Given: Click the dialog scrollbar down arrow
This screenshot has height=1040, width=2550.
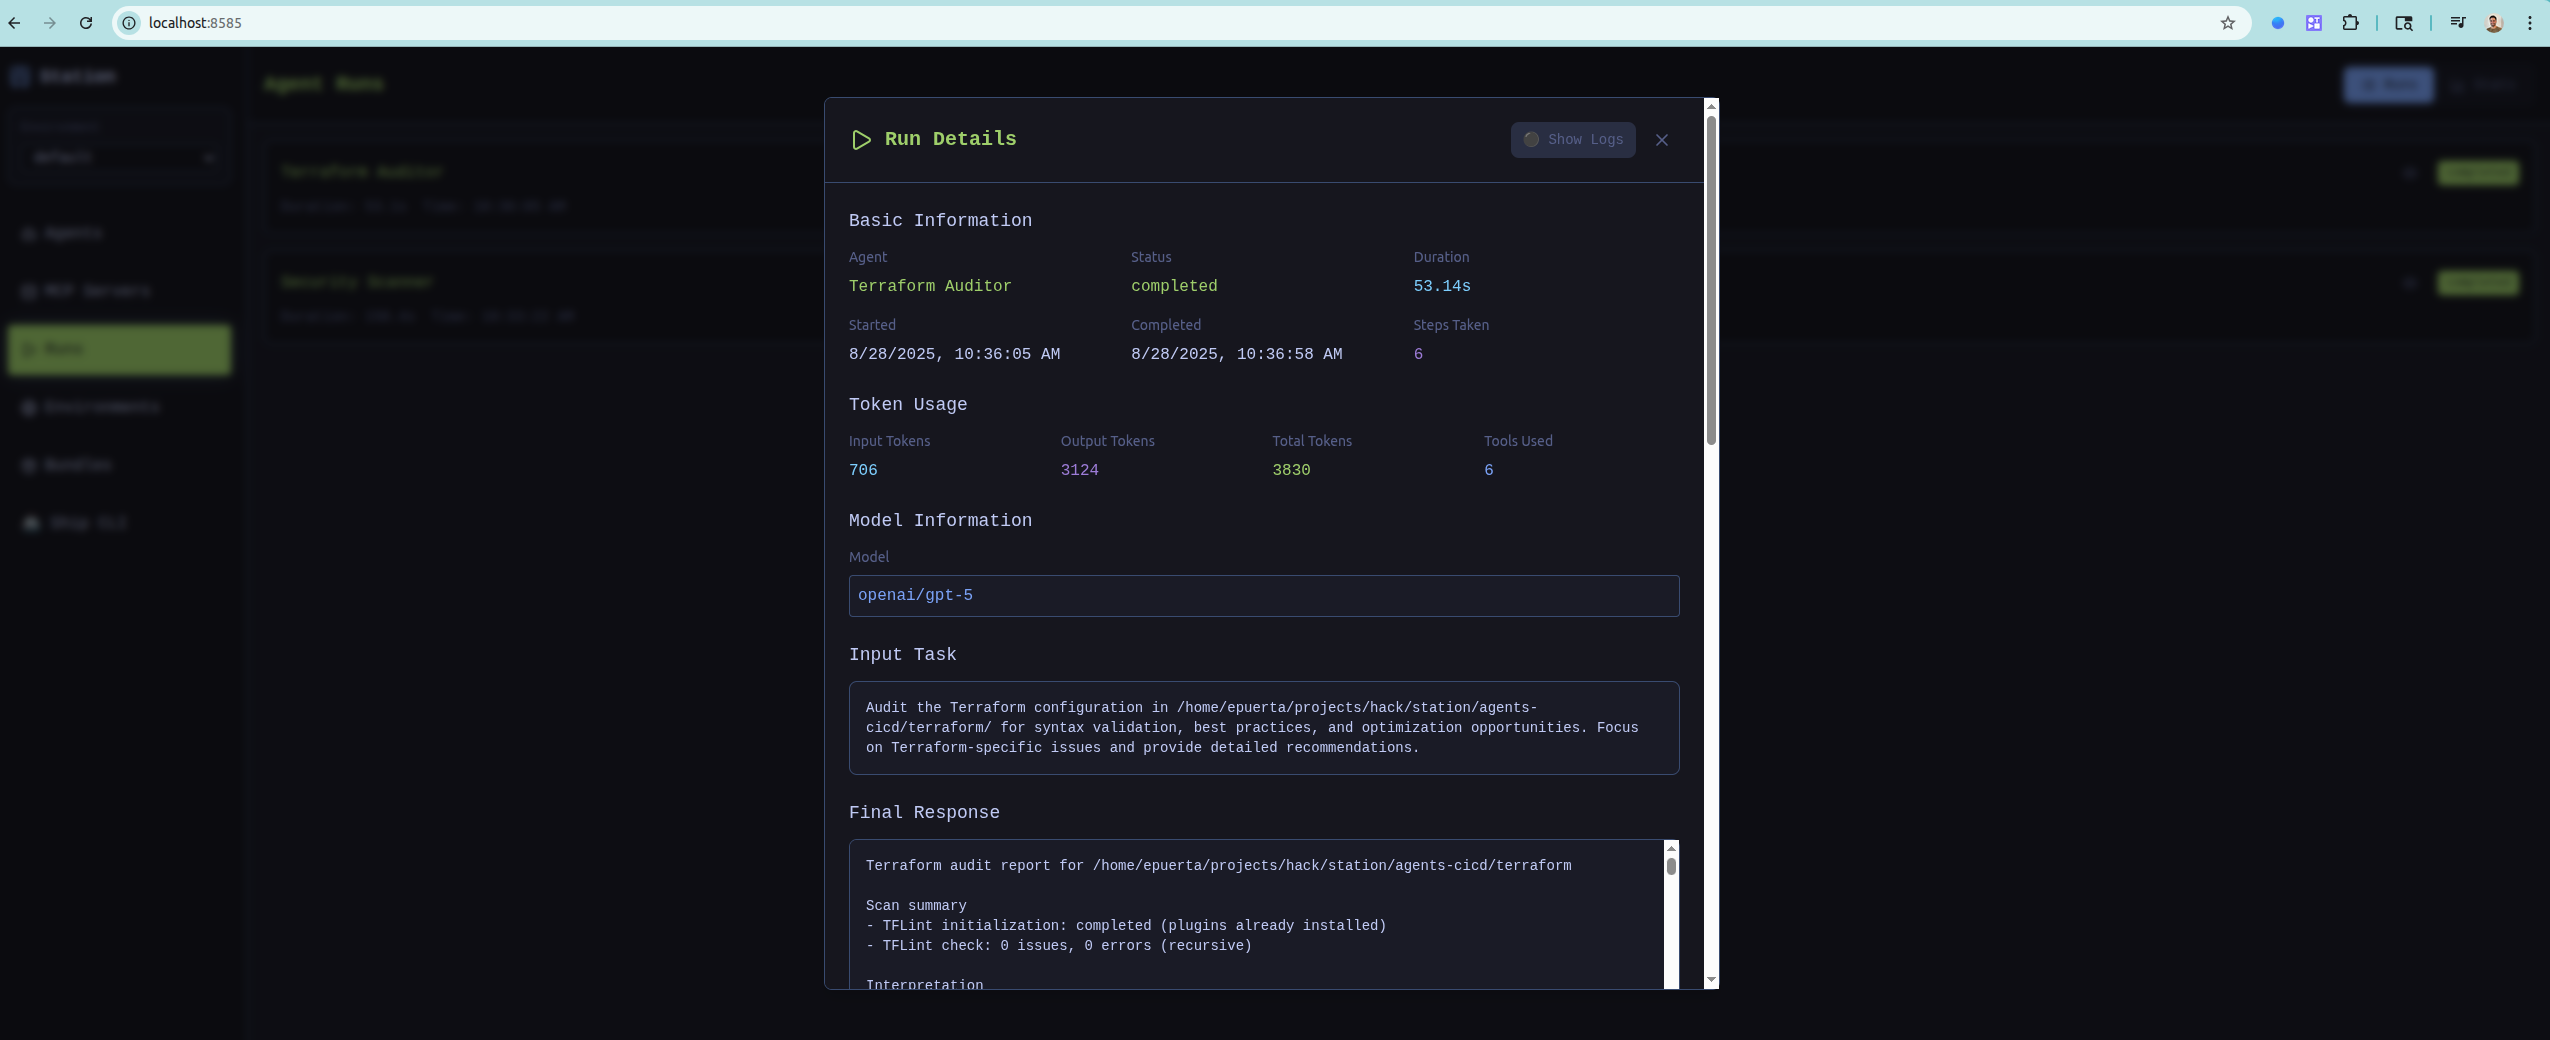Looking at the screenshot, I should coord(1711,980).
